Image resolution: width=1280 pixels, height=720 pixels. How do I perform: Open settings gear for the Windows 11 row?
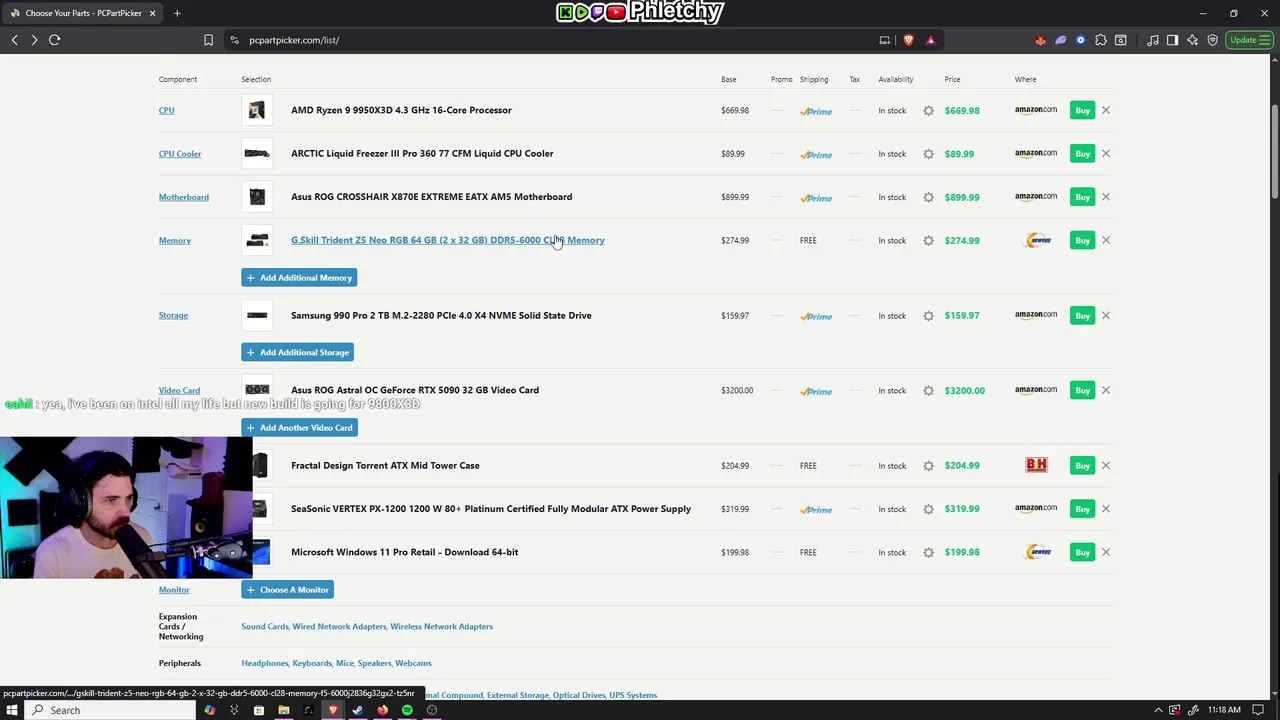928,552
